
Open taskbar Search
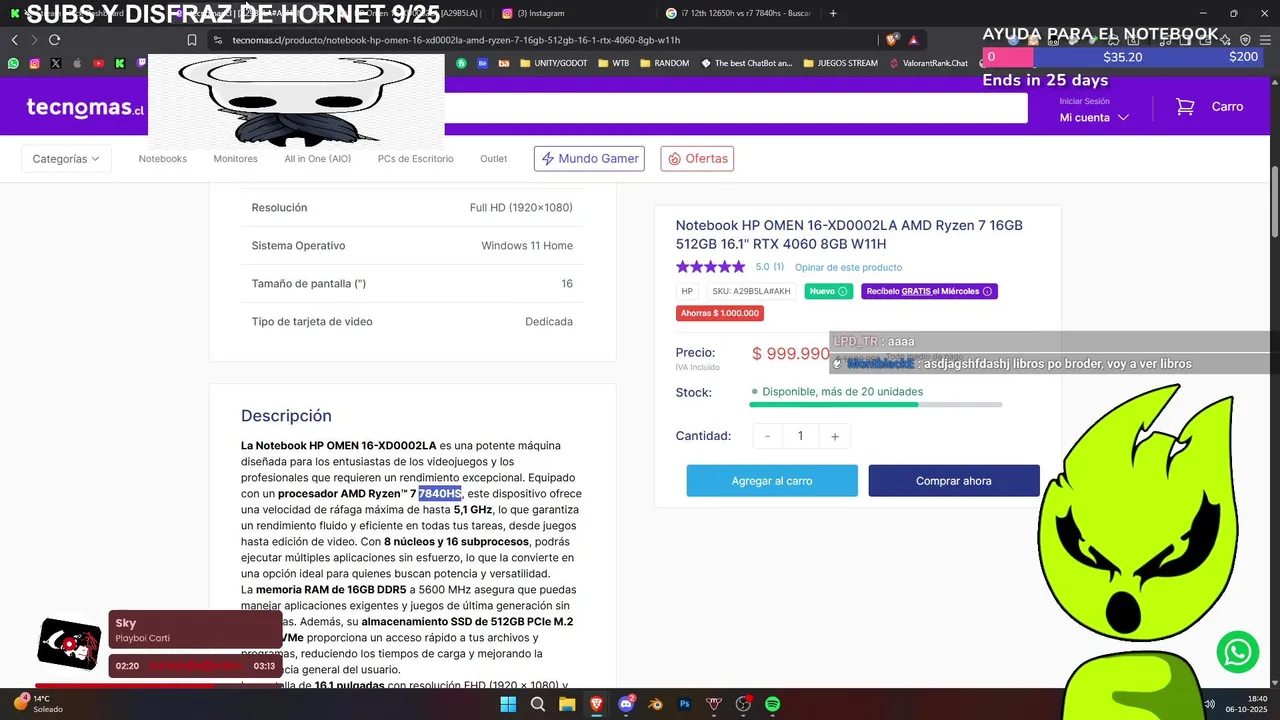click(538, 704)
